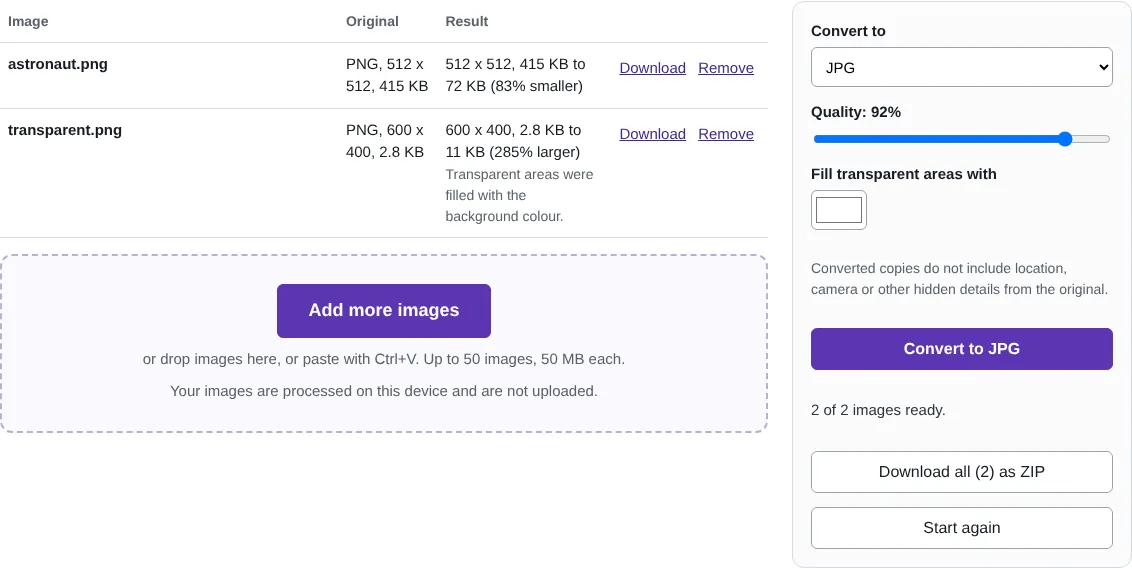Screen dimensions: 1132x568
Task: Click the Add more images button
Action: point(383,310)
